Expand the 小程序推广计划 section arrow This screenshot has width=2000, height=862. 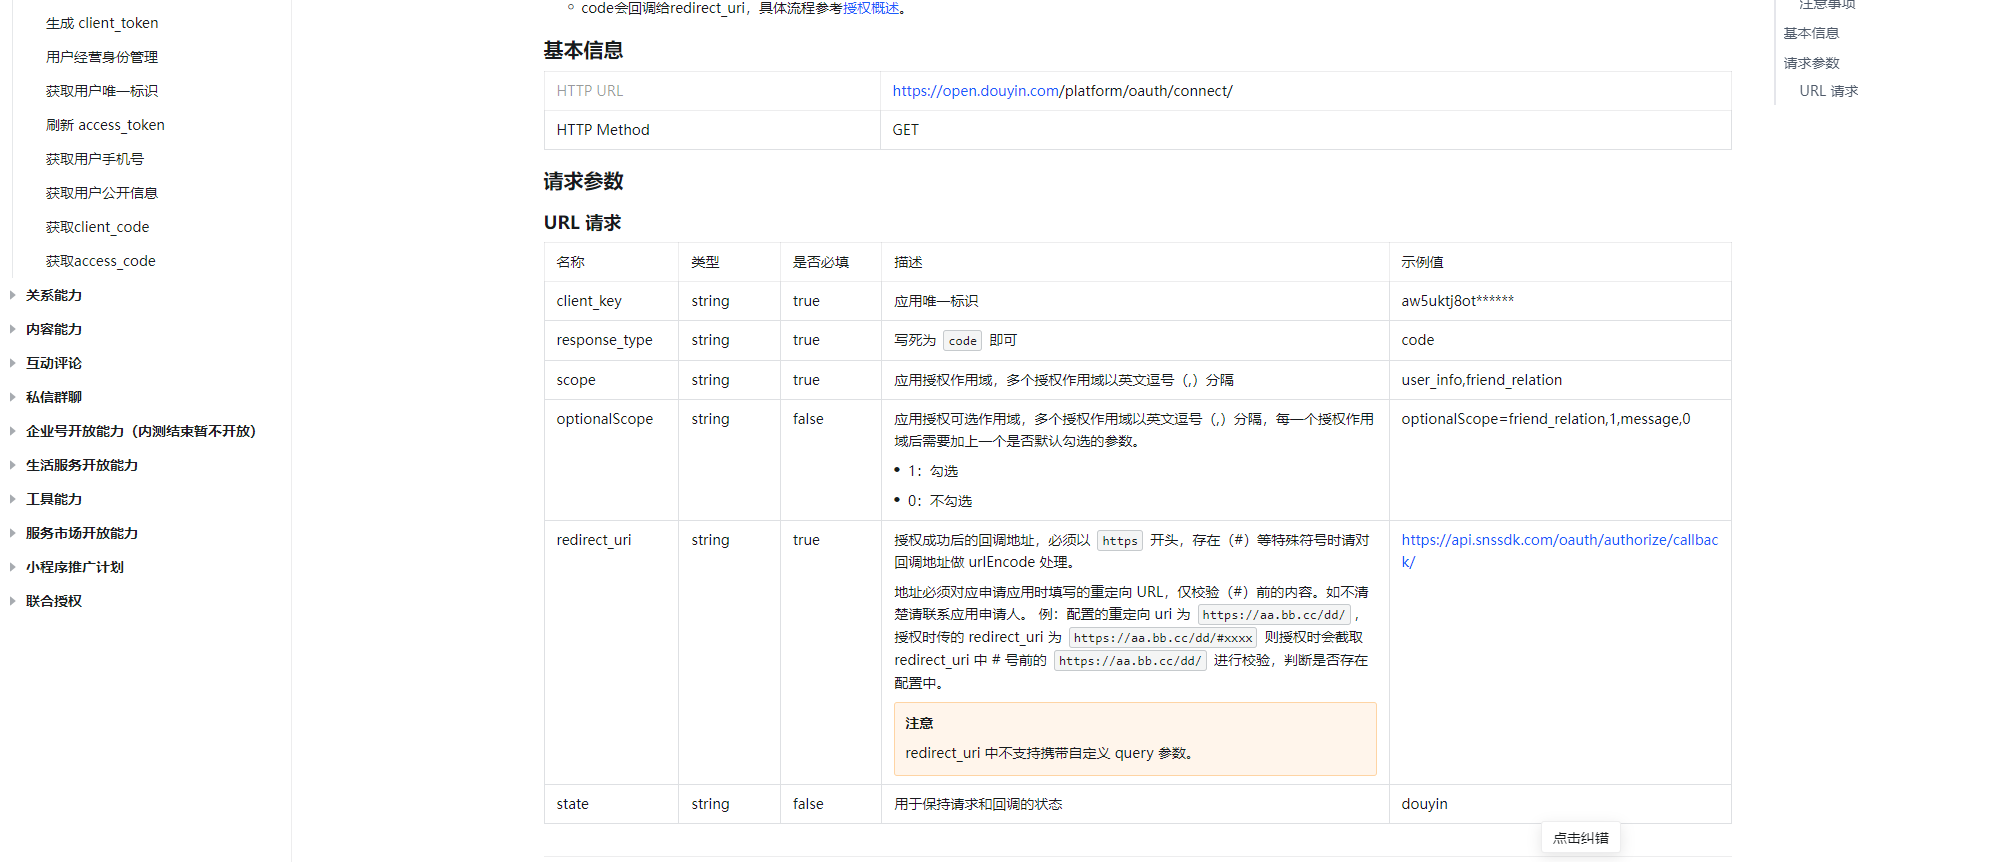point(12,567)
